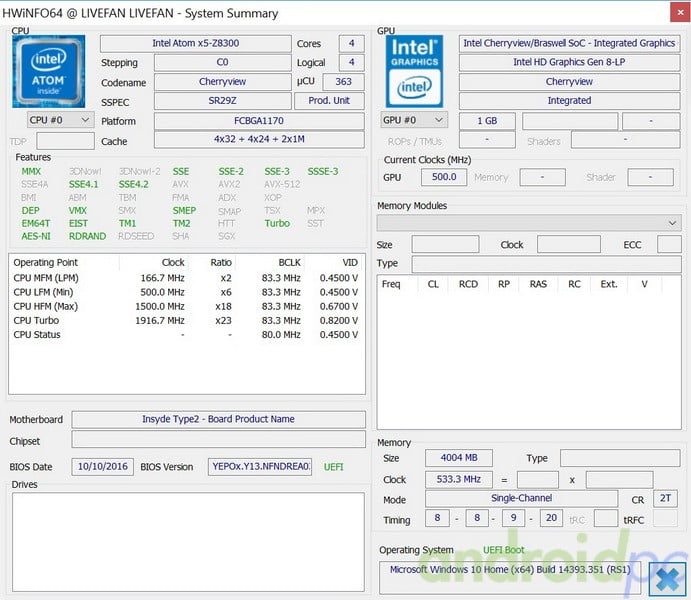Click the Memory Modules Size field

pos(445,244)
